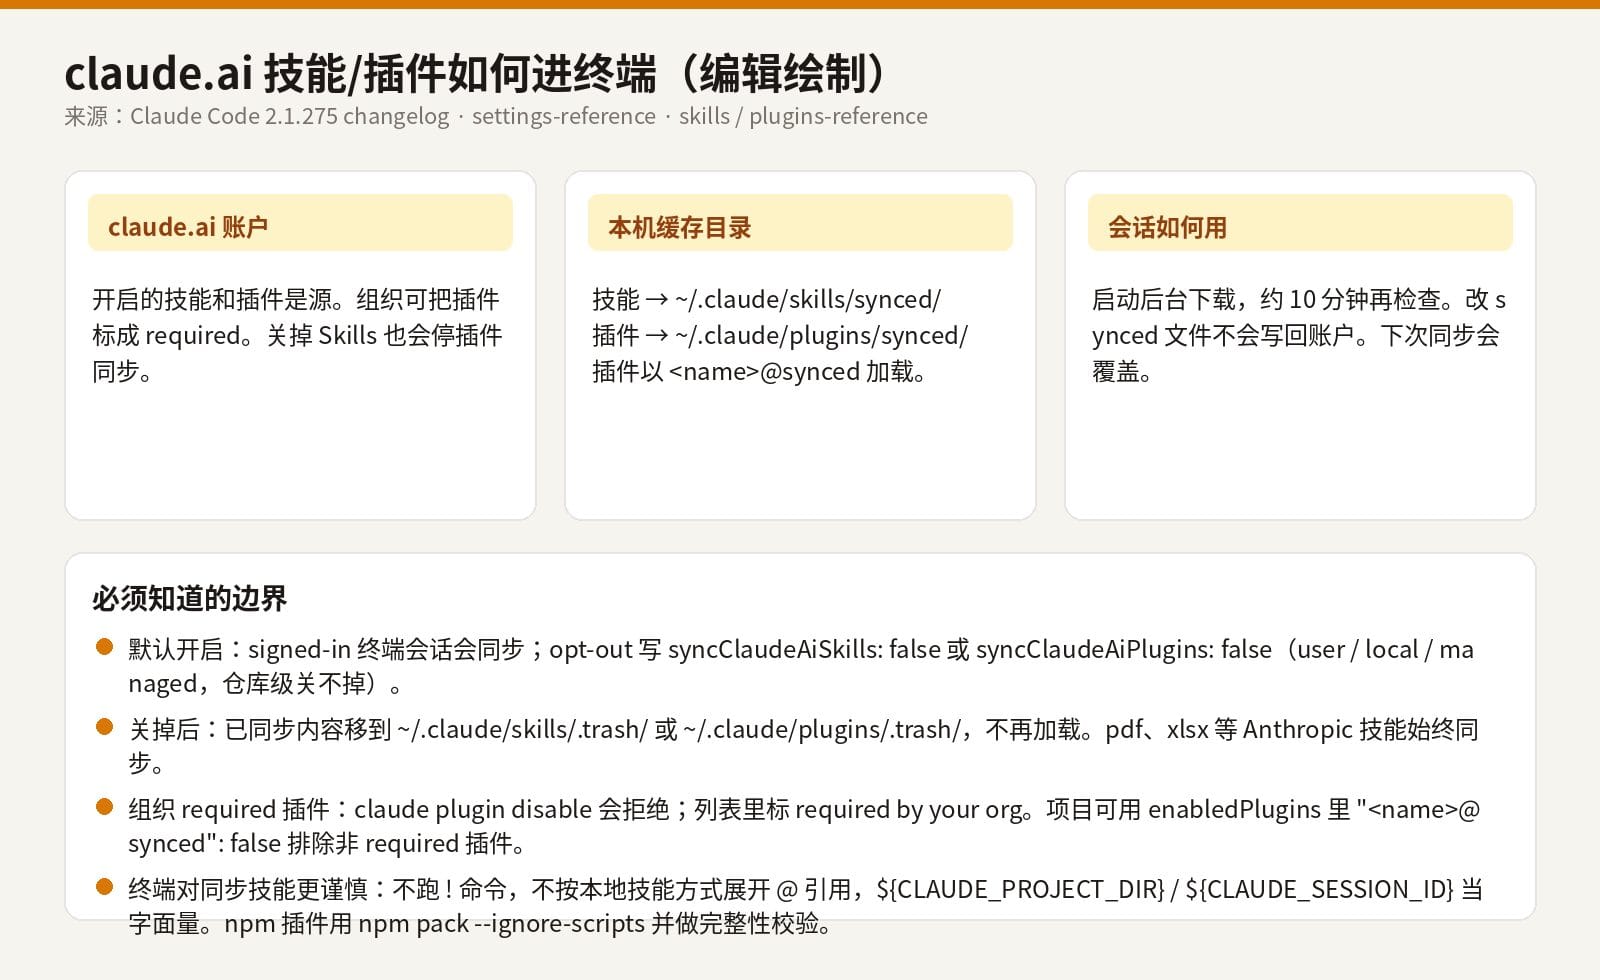Select the "claude.ai 账户" card header
Viewport: 1600px width, 980px height.
pos(300,223)
